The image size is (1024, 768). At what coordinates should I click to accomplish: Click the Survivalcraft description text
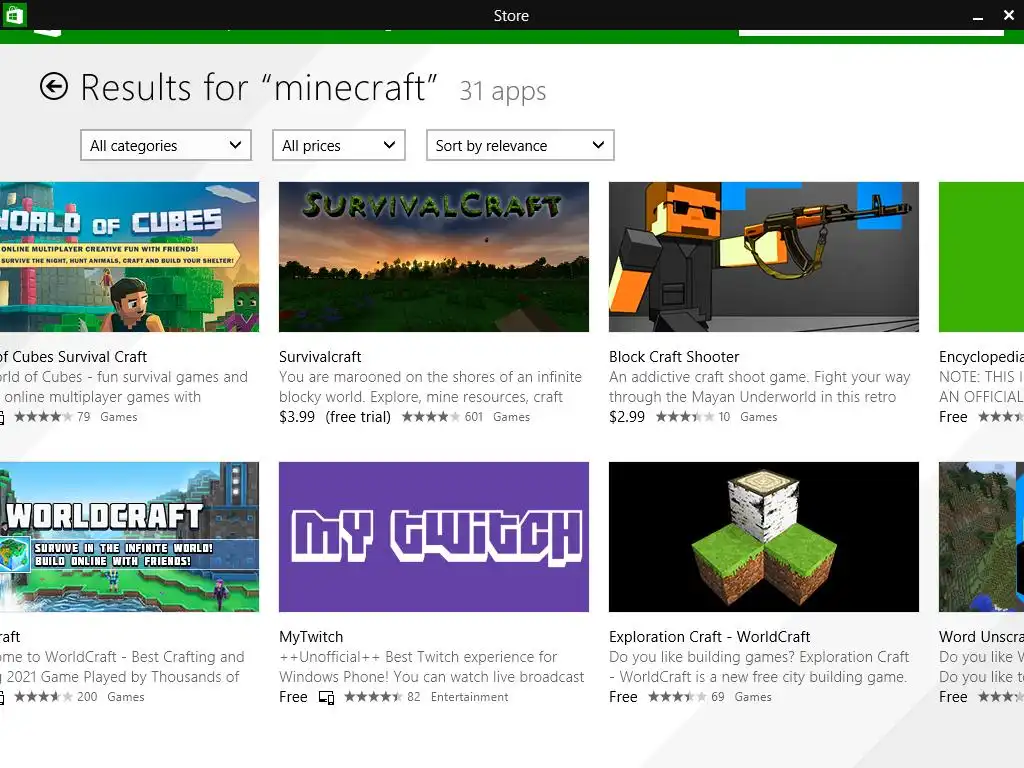coord(430,387)
